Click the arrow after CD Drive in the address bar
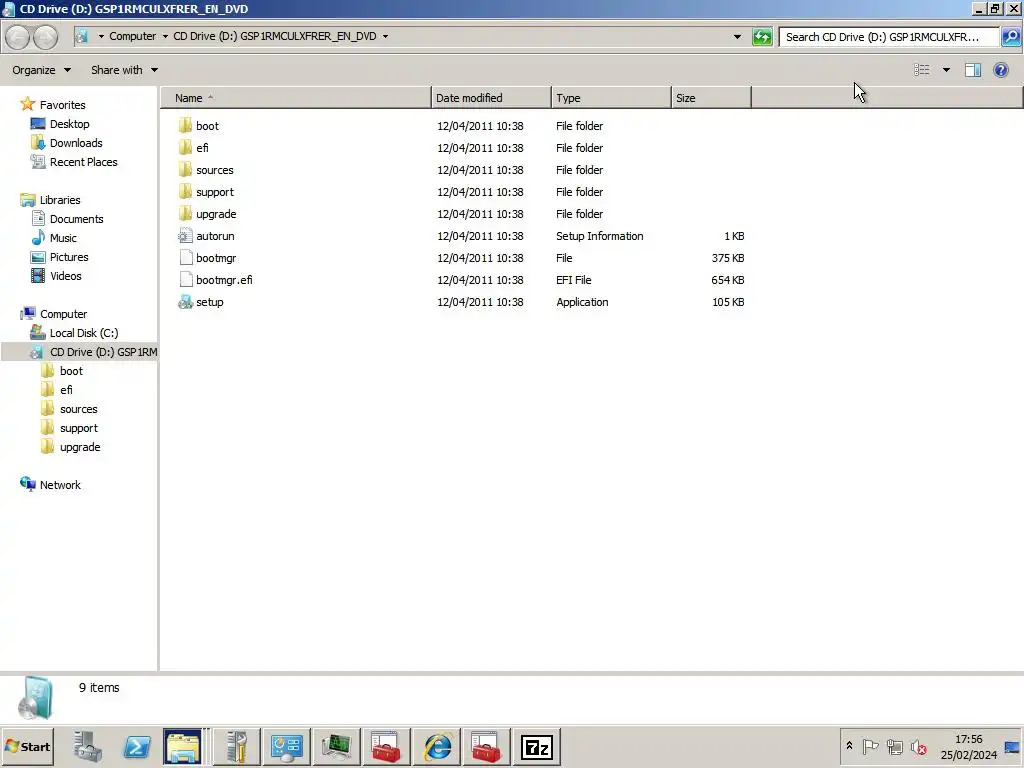Screen dimensions: 1024x768 (385, 37)
